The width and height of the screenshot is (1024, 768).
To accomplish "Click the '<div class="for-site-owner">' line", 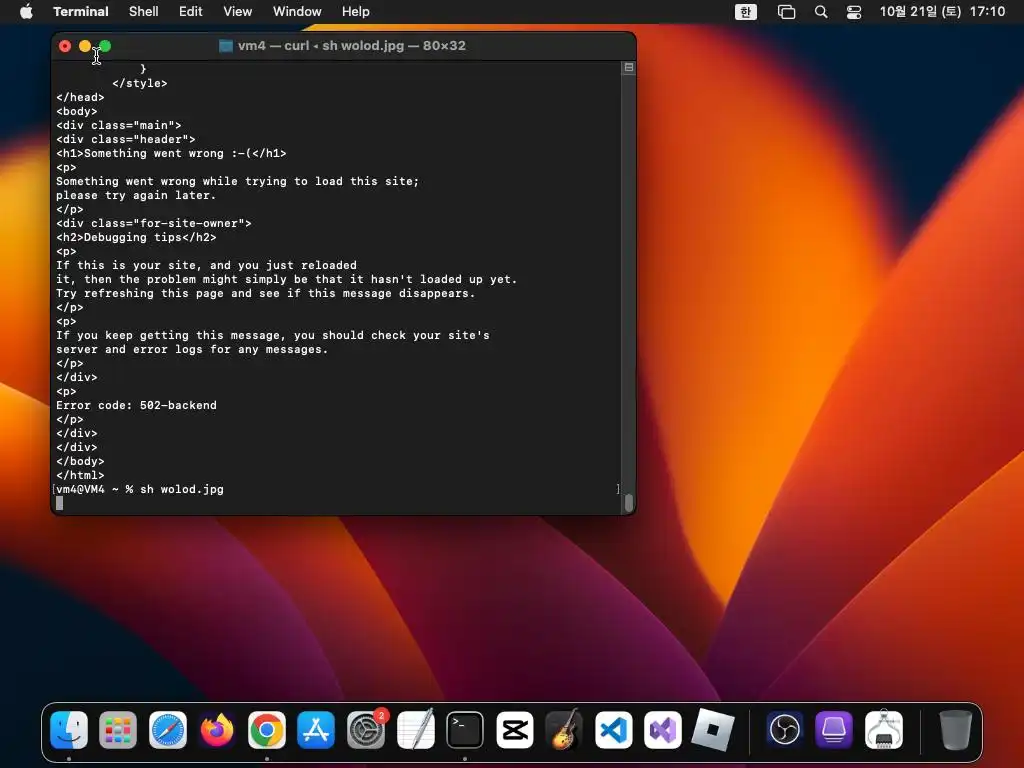I will click(x=153, y=223).
